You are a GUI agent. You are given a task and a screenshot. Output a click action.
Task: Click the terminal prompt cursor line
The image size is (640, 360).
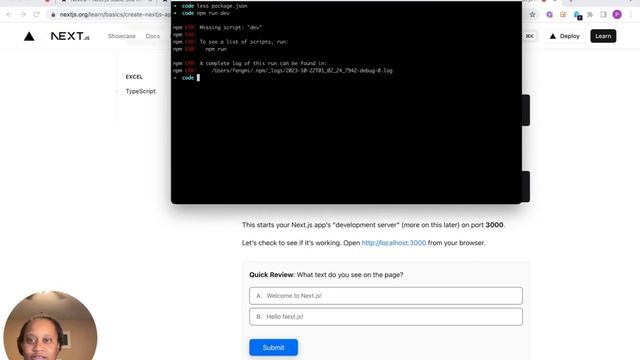click(187, 78)
